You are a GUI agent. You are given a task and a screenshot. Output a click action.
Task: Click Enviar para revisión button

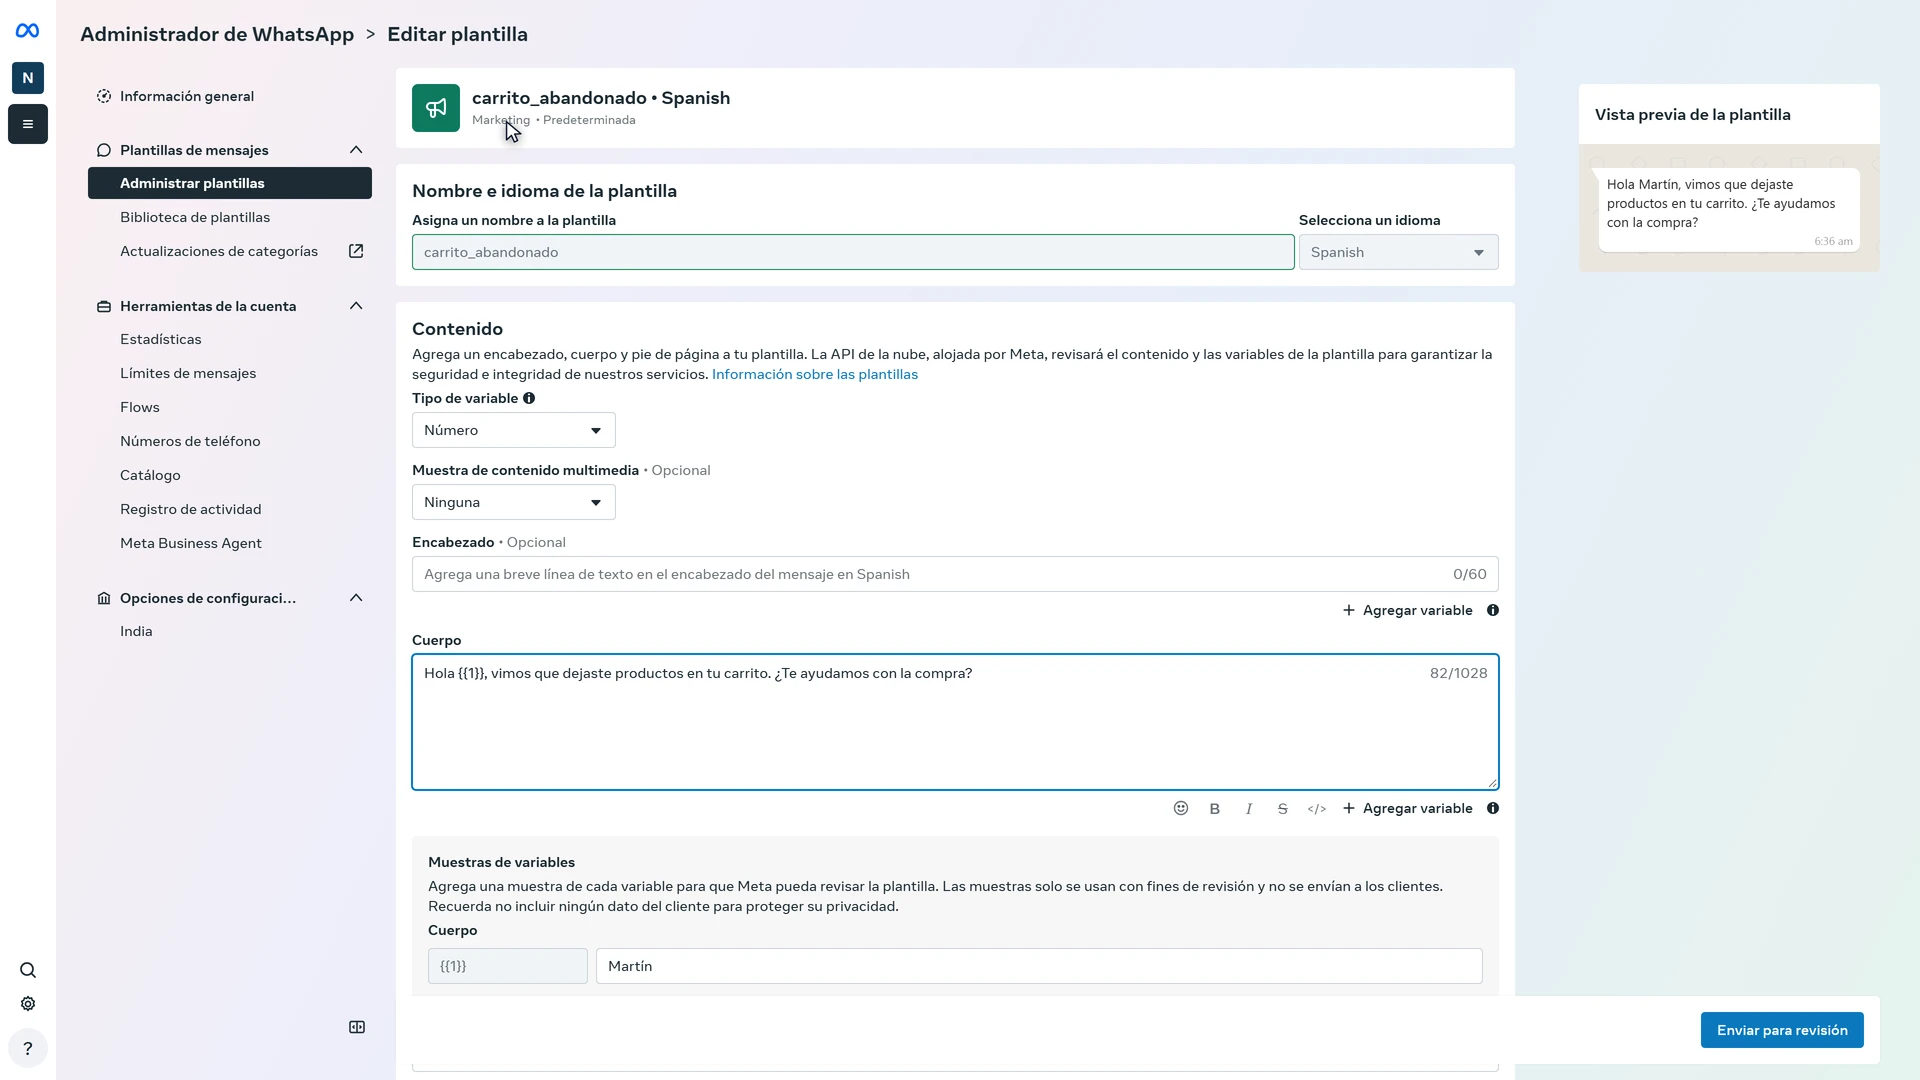coord(1782,1030)
